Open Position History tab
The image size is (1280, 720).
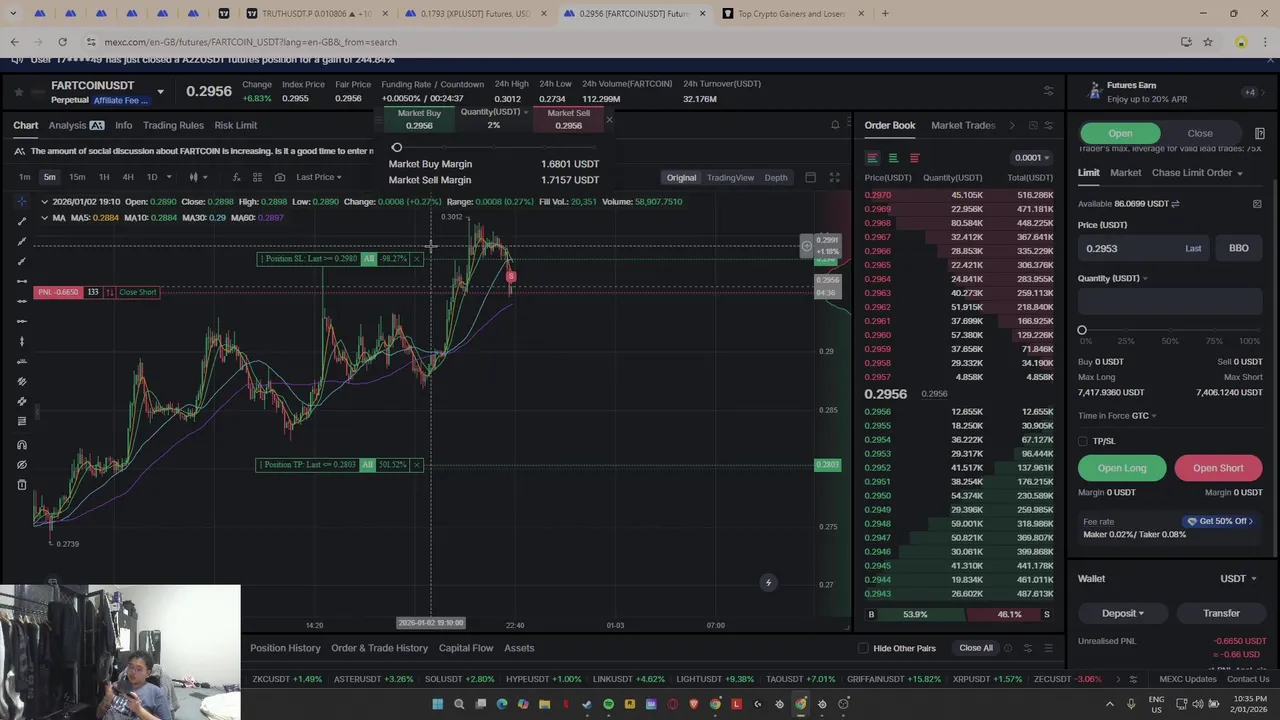tap(285, 648)
